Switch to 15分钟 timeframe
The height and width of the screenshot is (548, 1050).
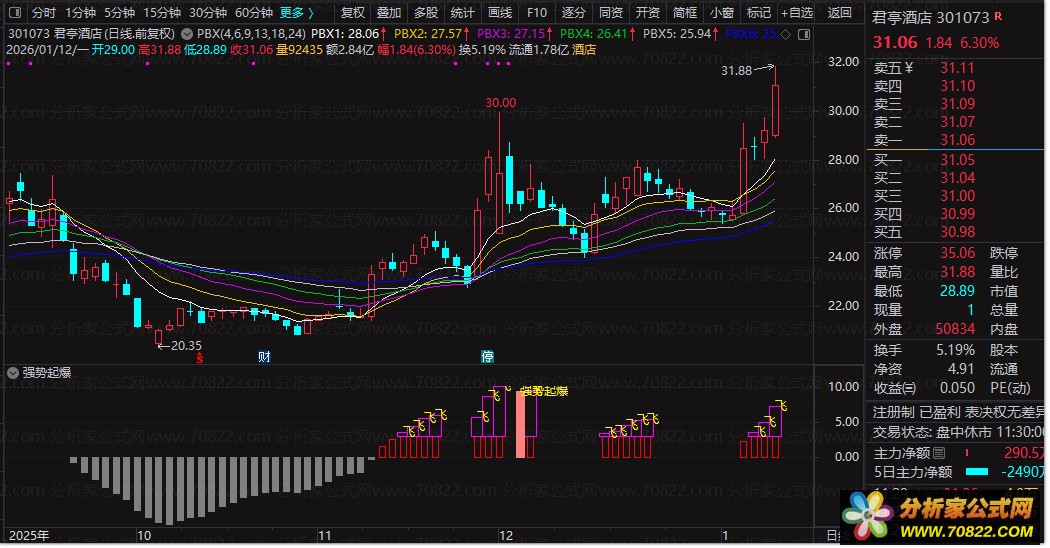click(x=162, y=13)
